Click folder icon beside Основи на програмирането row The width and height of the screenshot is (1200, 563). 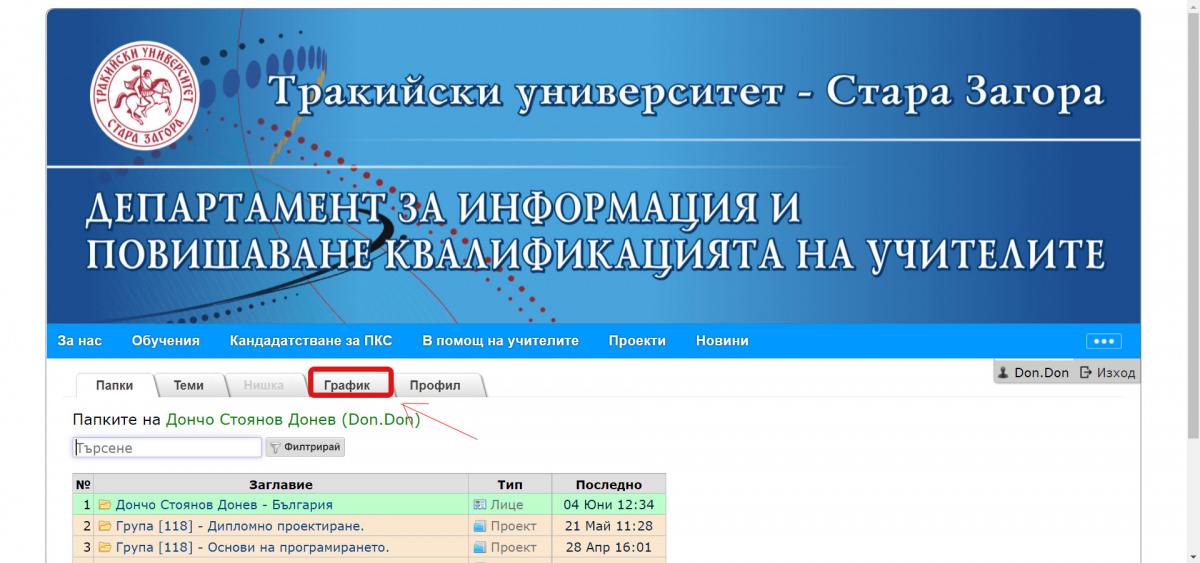point(104,547)
